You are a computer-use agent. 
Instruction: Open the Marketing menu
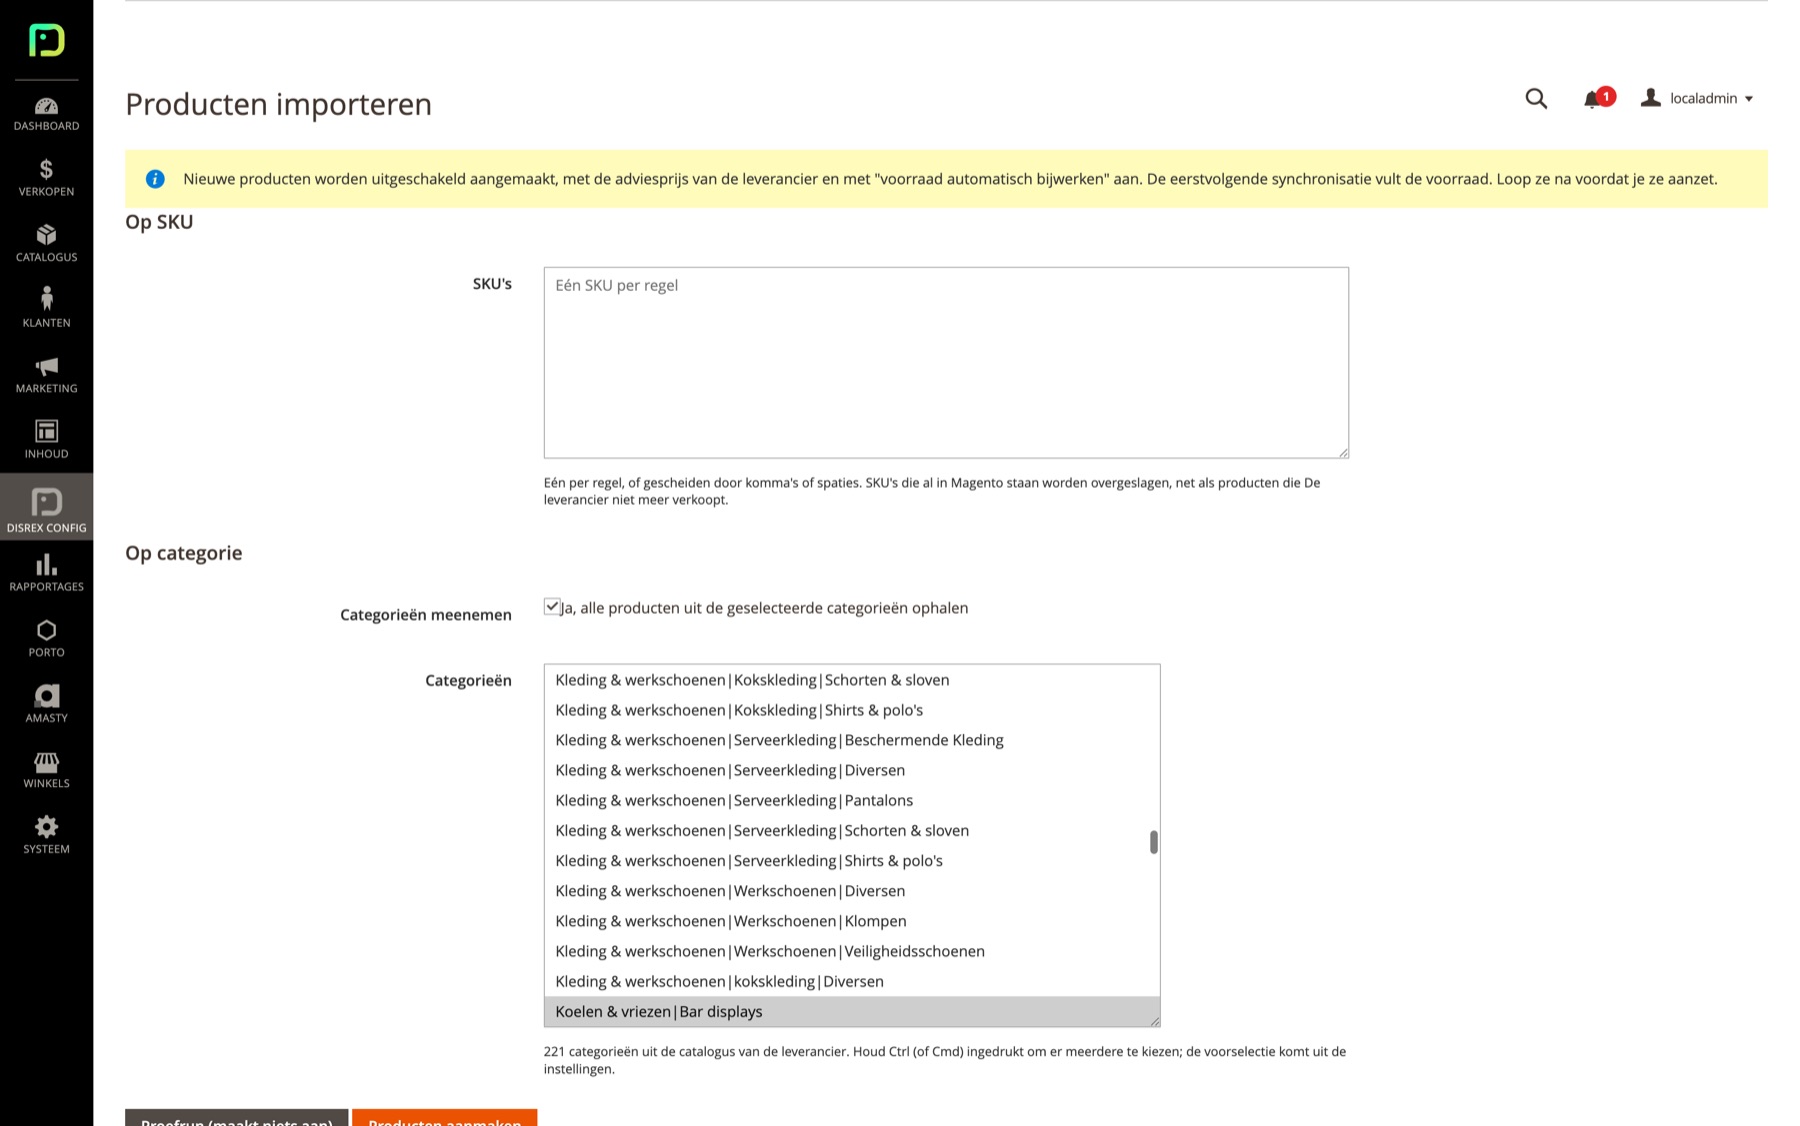[46, 375]
